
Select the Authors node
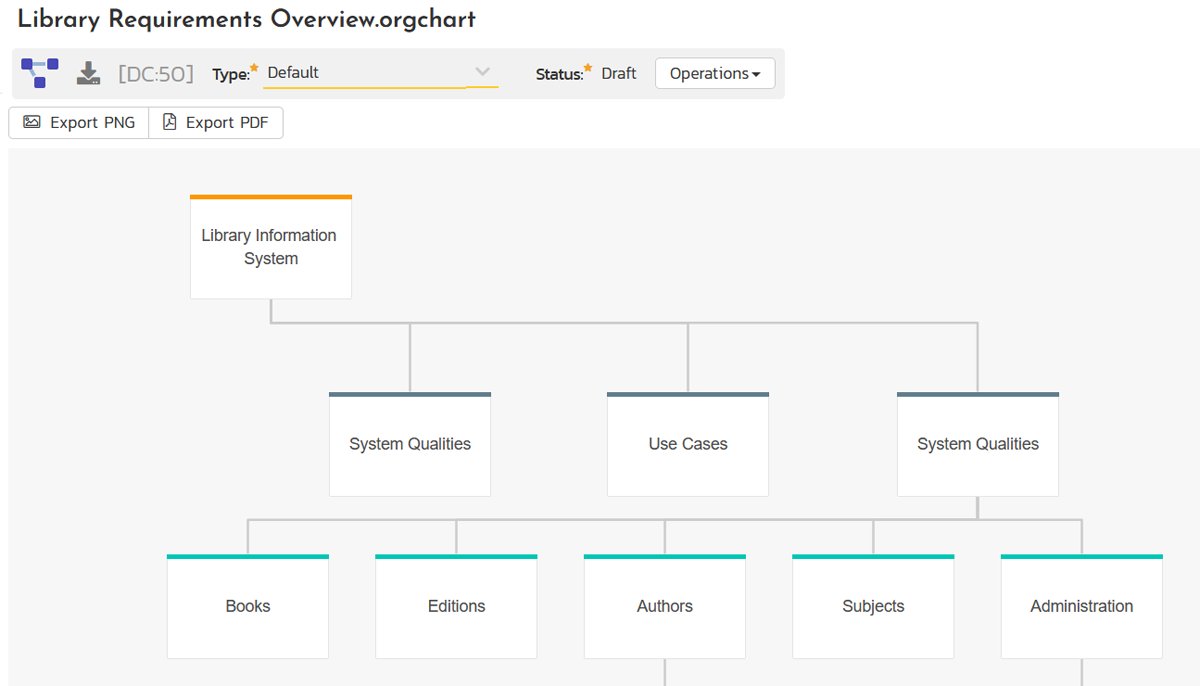[665, 606]
